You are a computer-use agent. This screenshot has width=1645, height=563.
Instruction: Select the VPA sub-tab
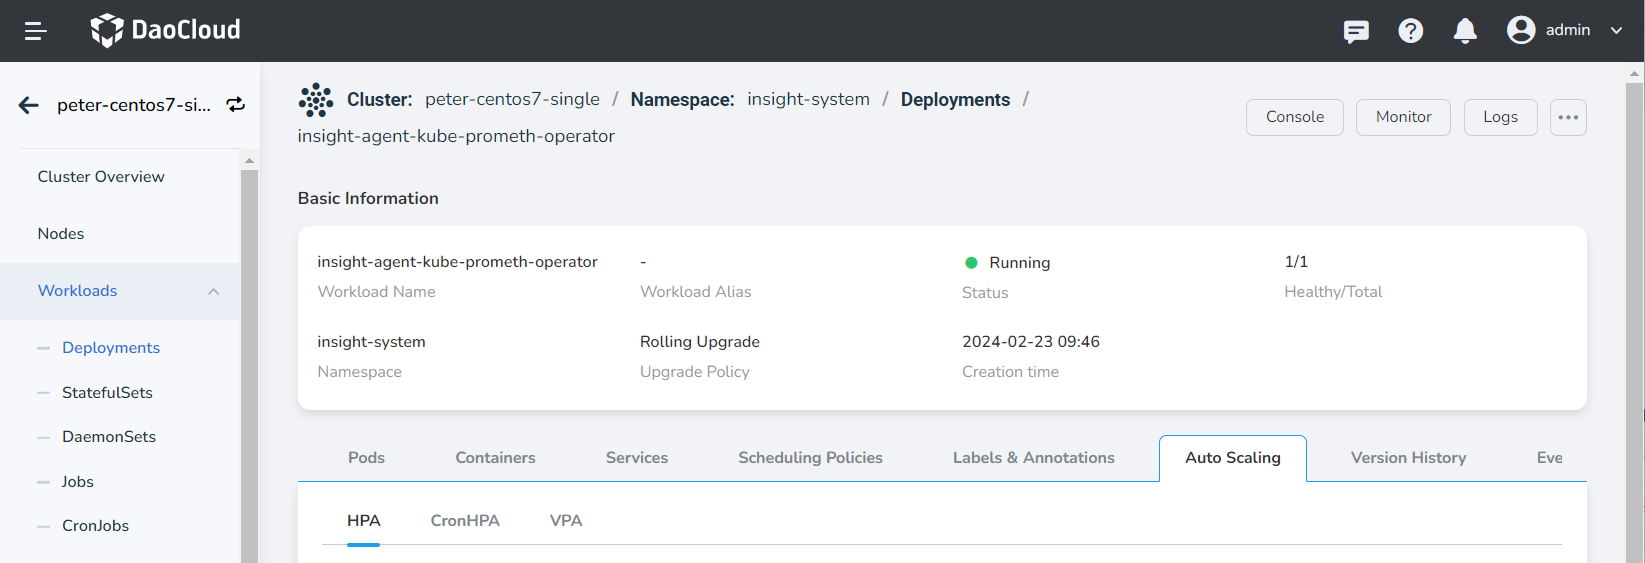pos(566,521)
